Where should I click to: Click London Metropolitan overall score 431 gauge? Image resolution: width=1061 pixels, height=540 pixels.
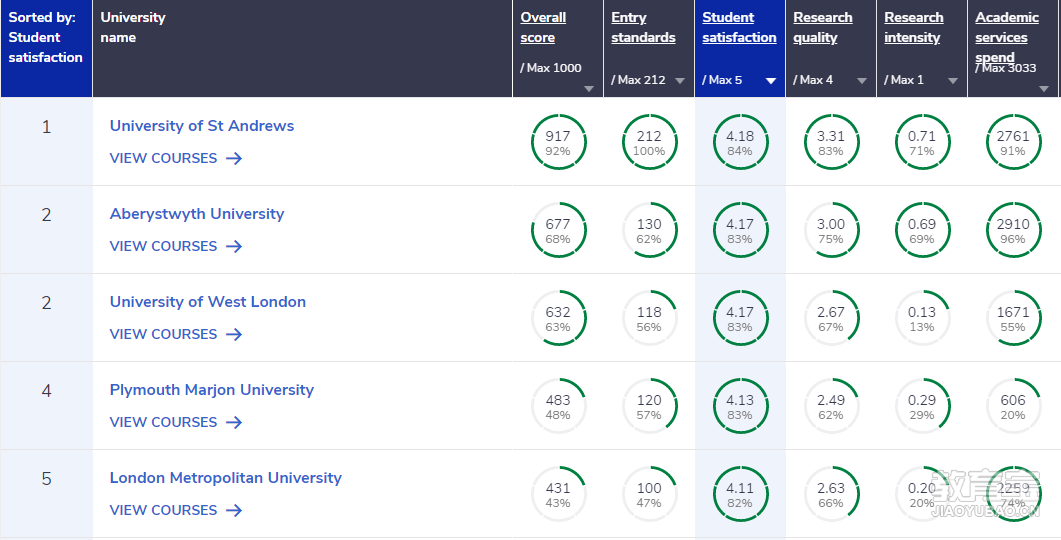click(x=558, y=494)
